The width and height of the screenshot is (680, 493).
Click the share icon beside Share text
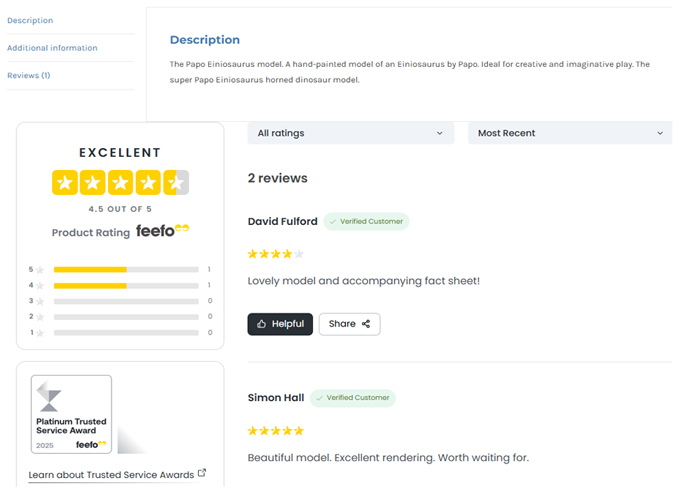point(366,324)
